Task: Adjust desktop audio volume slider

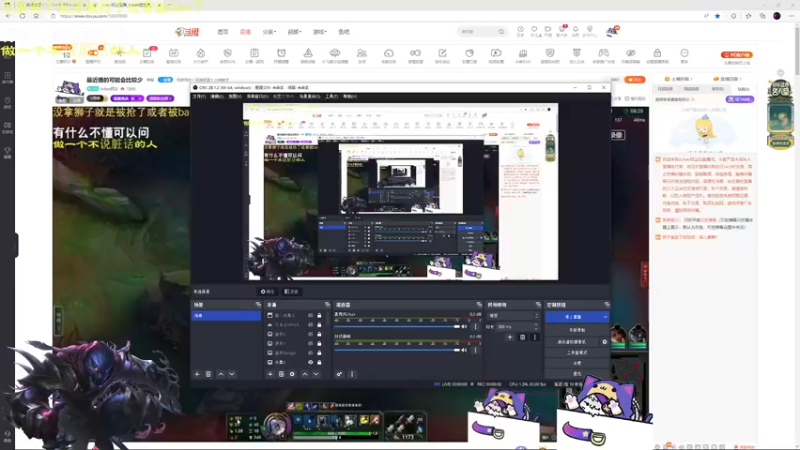Action: [397, 350]
